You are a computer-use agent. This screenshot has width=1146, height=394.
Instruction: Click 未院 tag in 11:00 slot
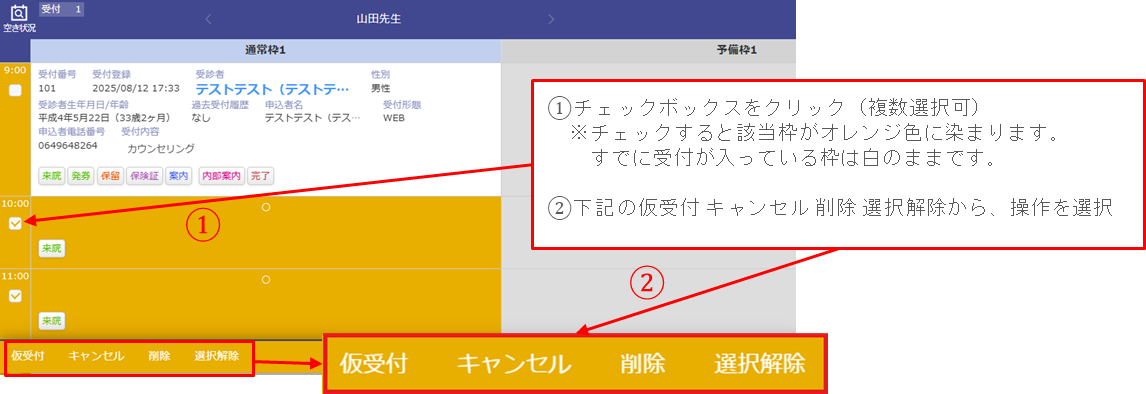(51, 320)
